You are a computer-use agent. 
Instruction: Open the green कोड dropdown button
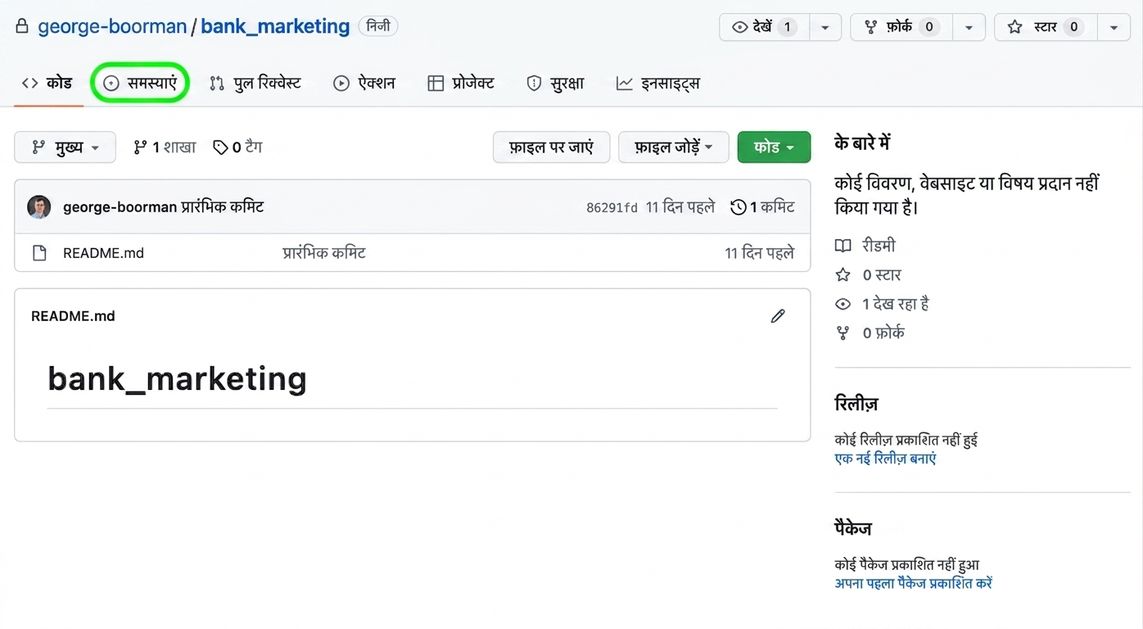click(x=773, y=147)
